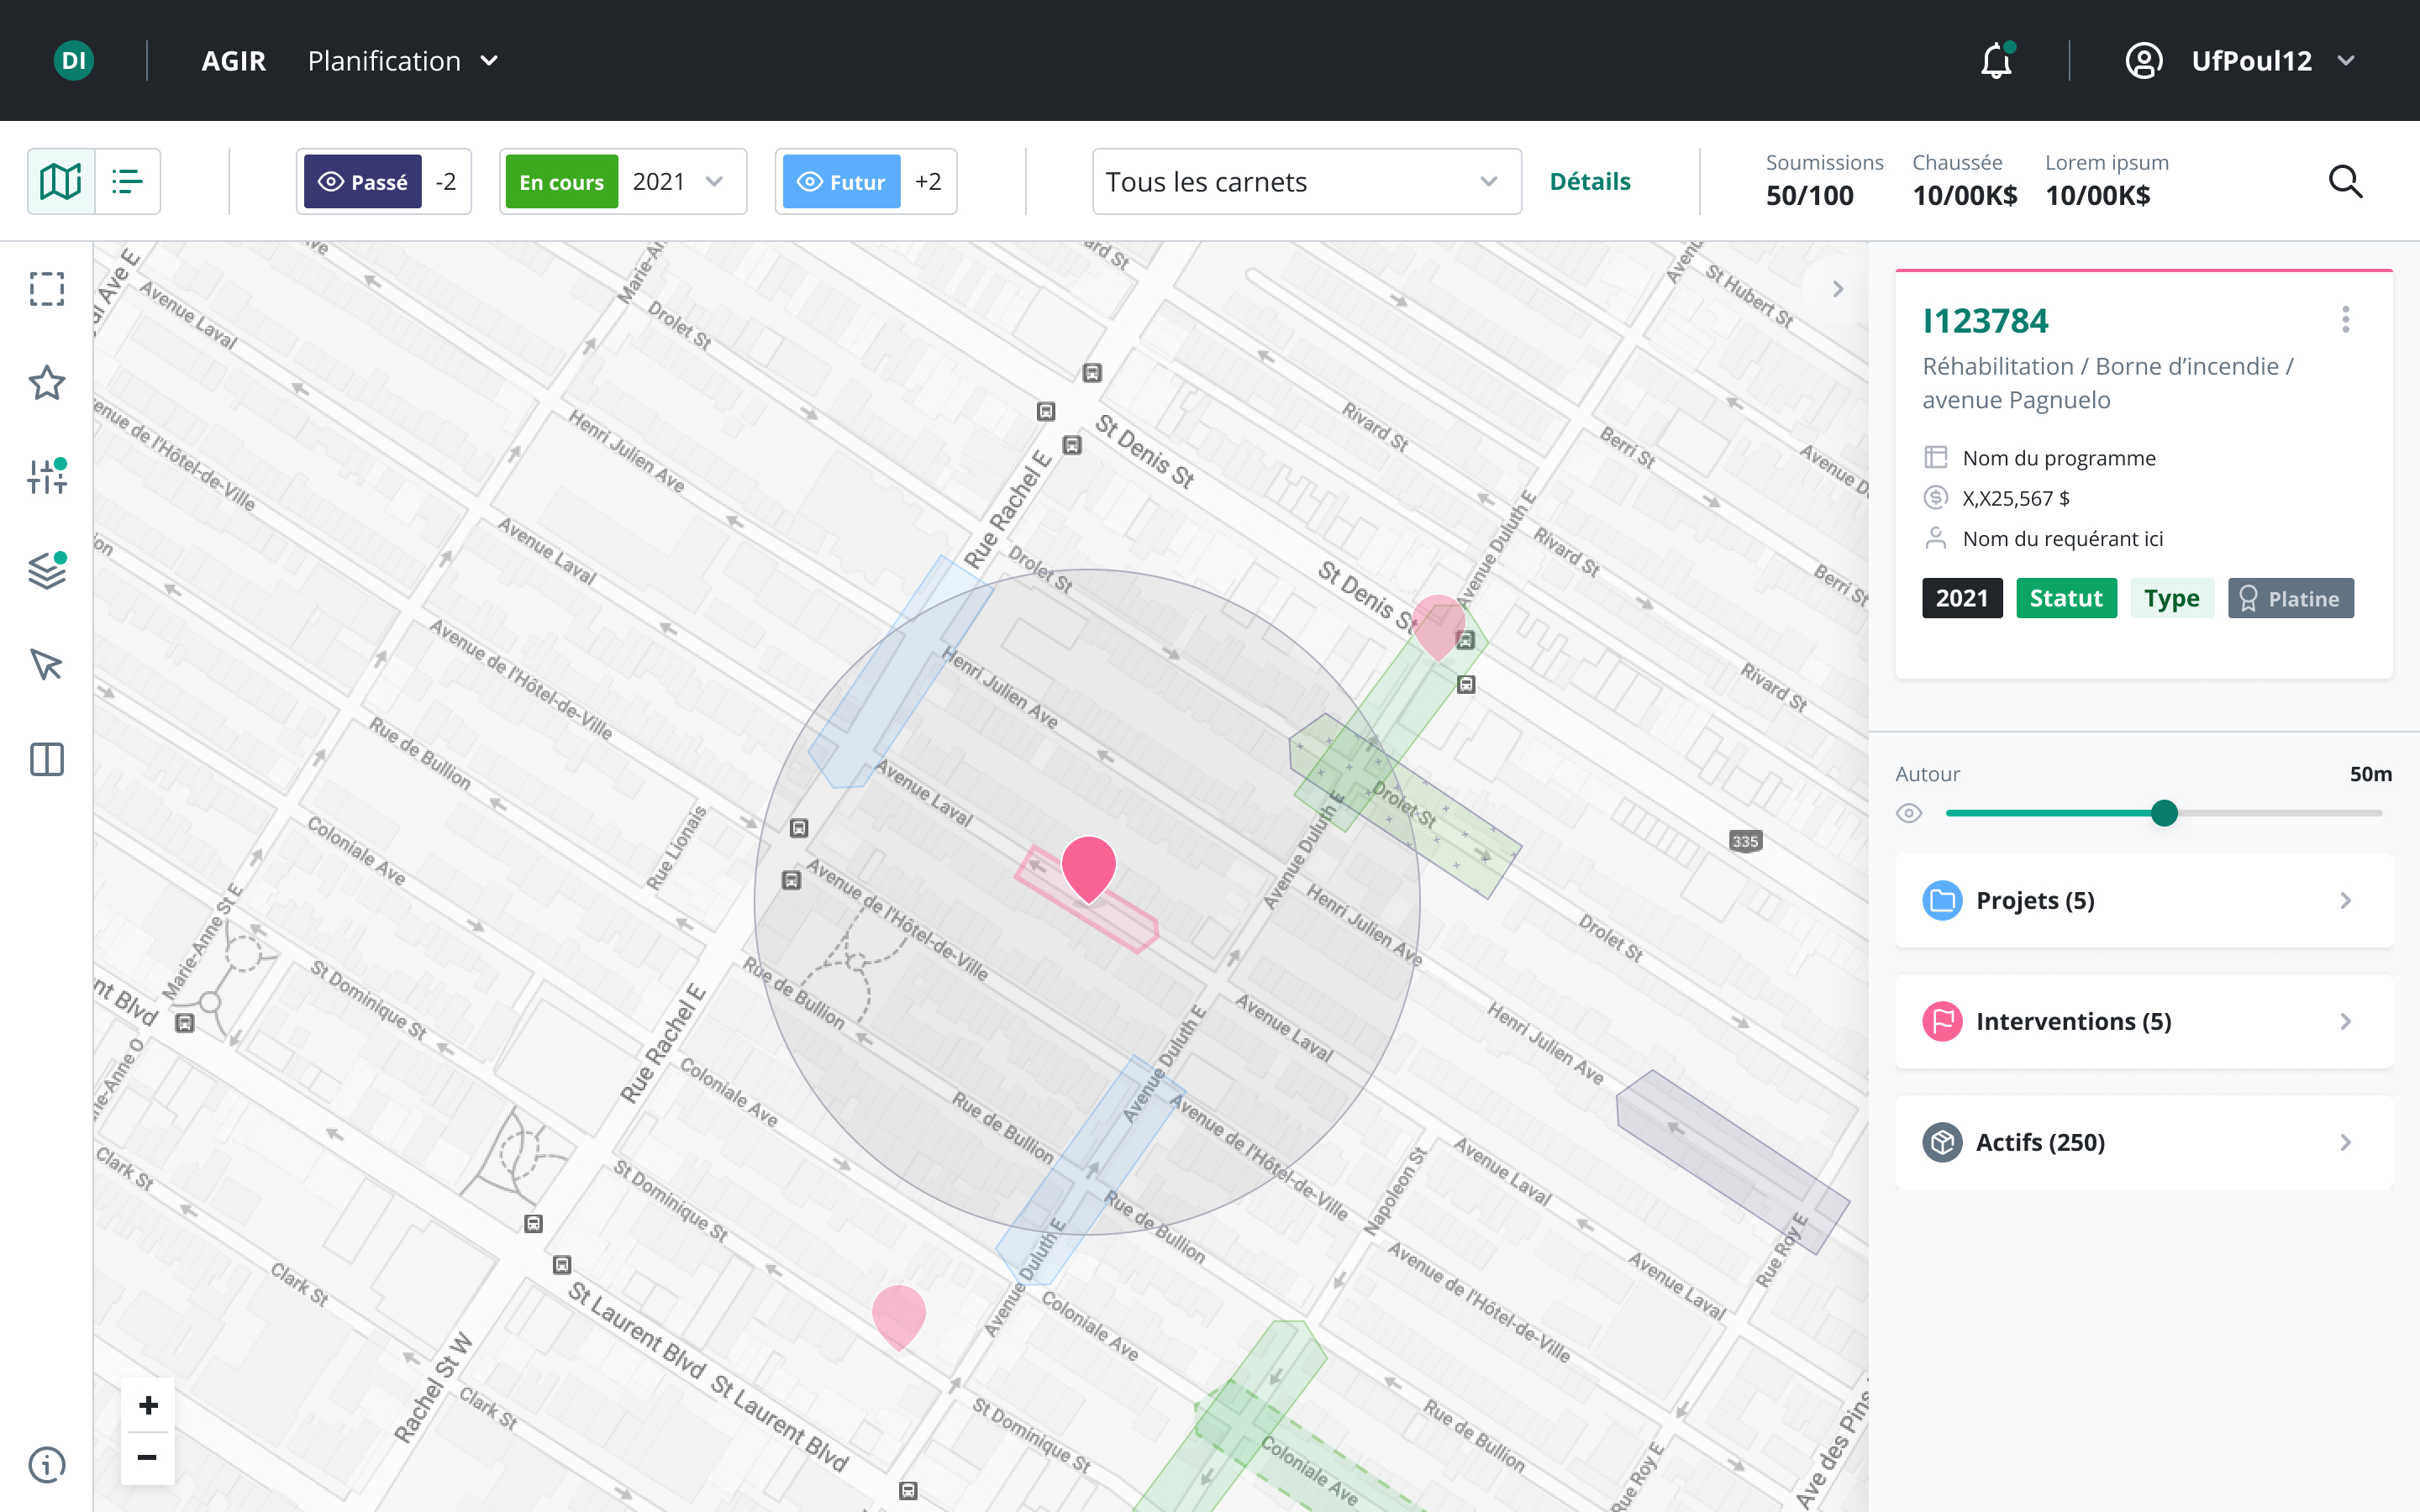
Task: Open the user profile avatar icon
Action: 2143,61
